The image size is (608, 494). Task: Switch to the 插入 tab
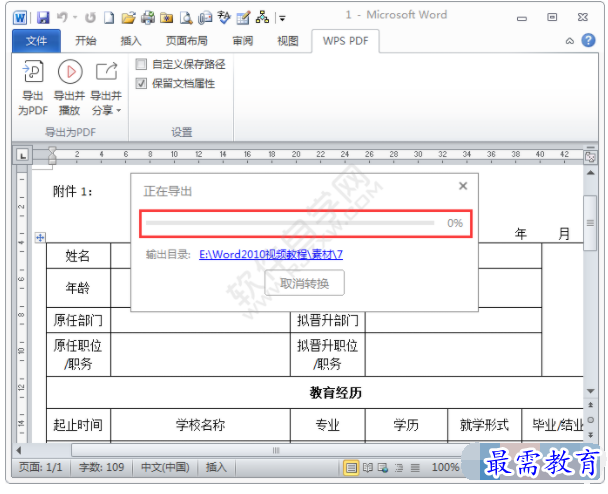tap(131, 41)
